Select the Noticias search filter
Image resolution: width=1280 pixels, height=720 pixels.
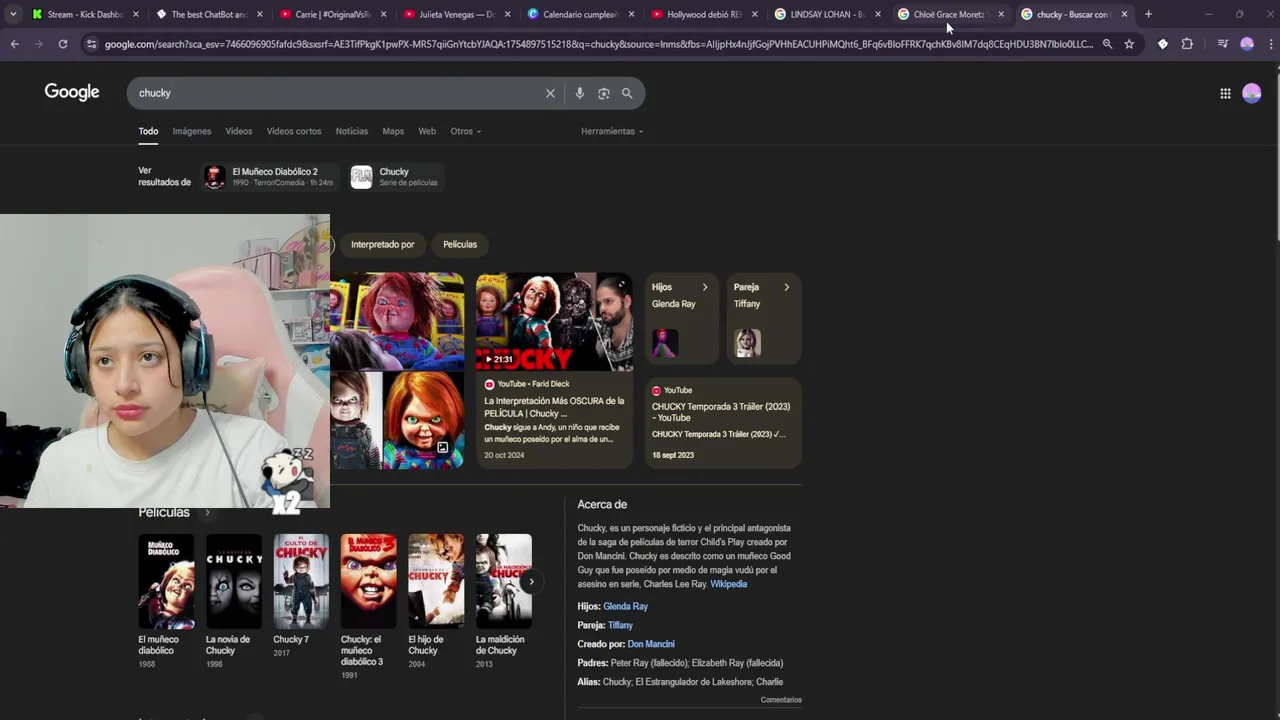pos(352,131)
